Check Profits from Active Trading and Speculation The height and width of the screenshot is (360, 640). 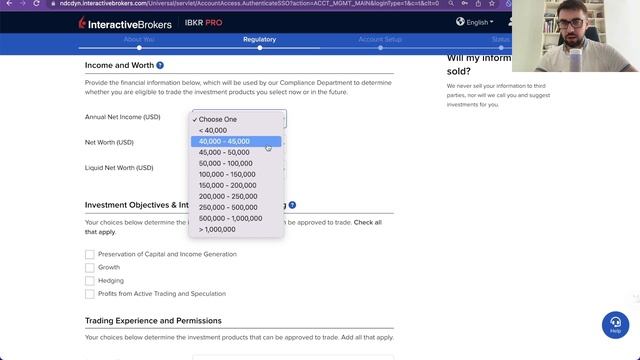90,294
